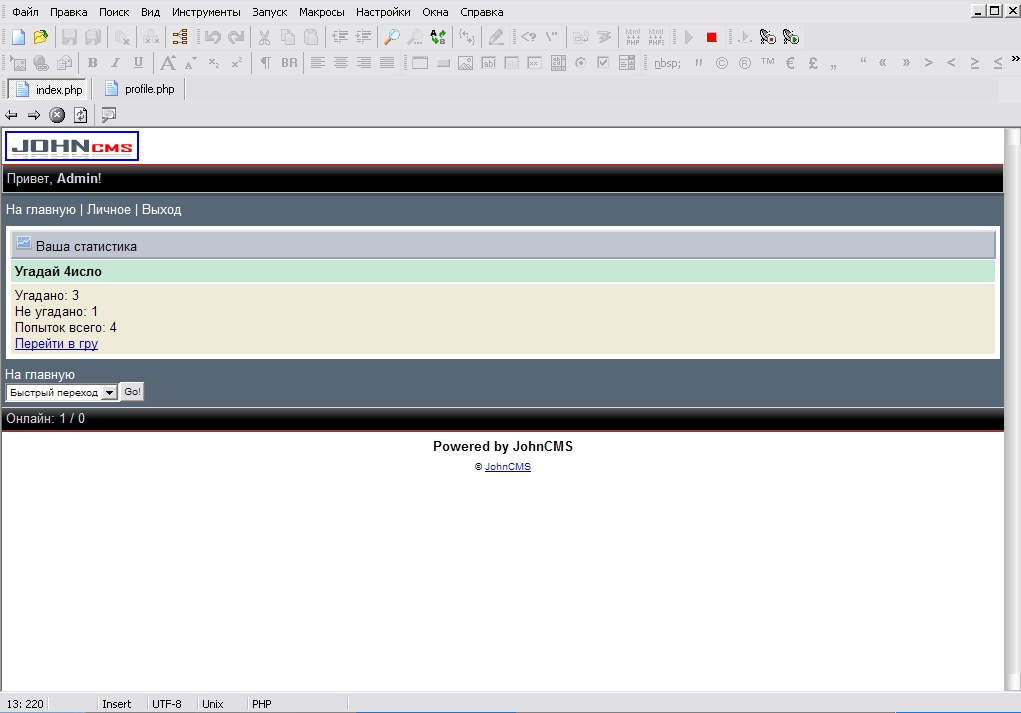Switch to the profile.php tab
The image size is (1021, 713).
(140, 89)
